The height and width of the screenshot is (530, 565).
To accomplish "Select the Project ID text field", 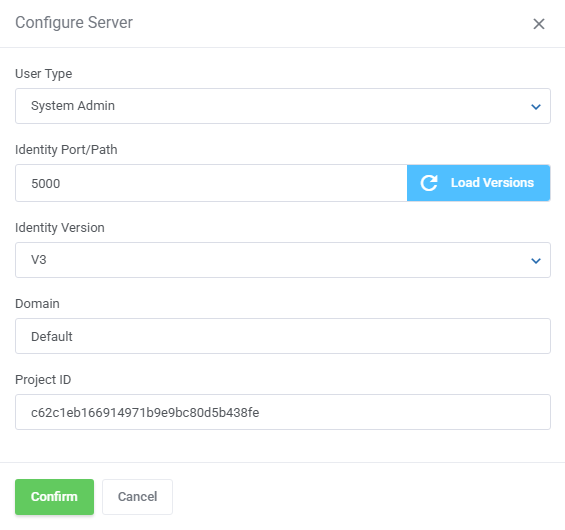I will 283,412.
